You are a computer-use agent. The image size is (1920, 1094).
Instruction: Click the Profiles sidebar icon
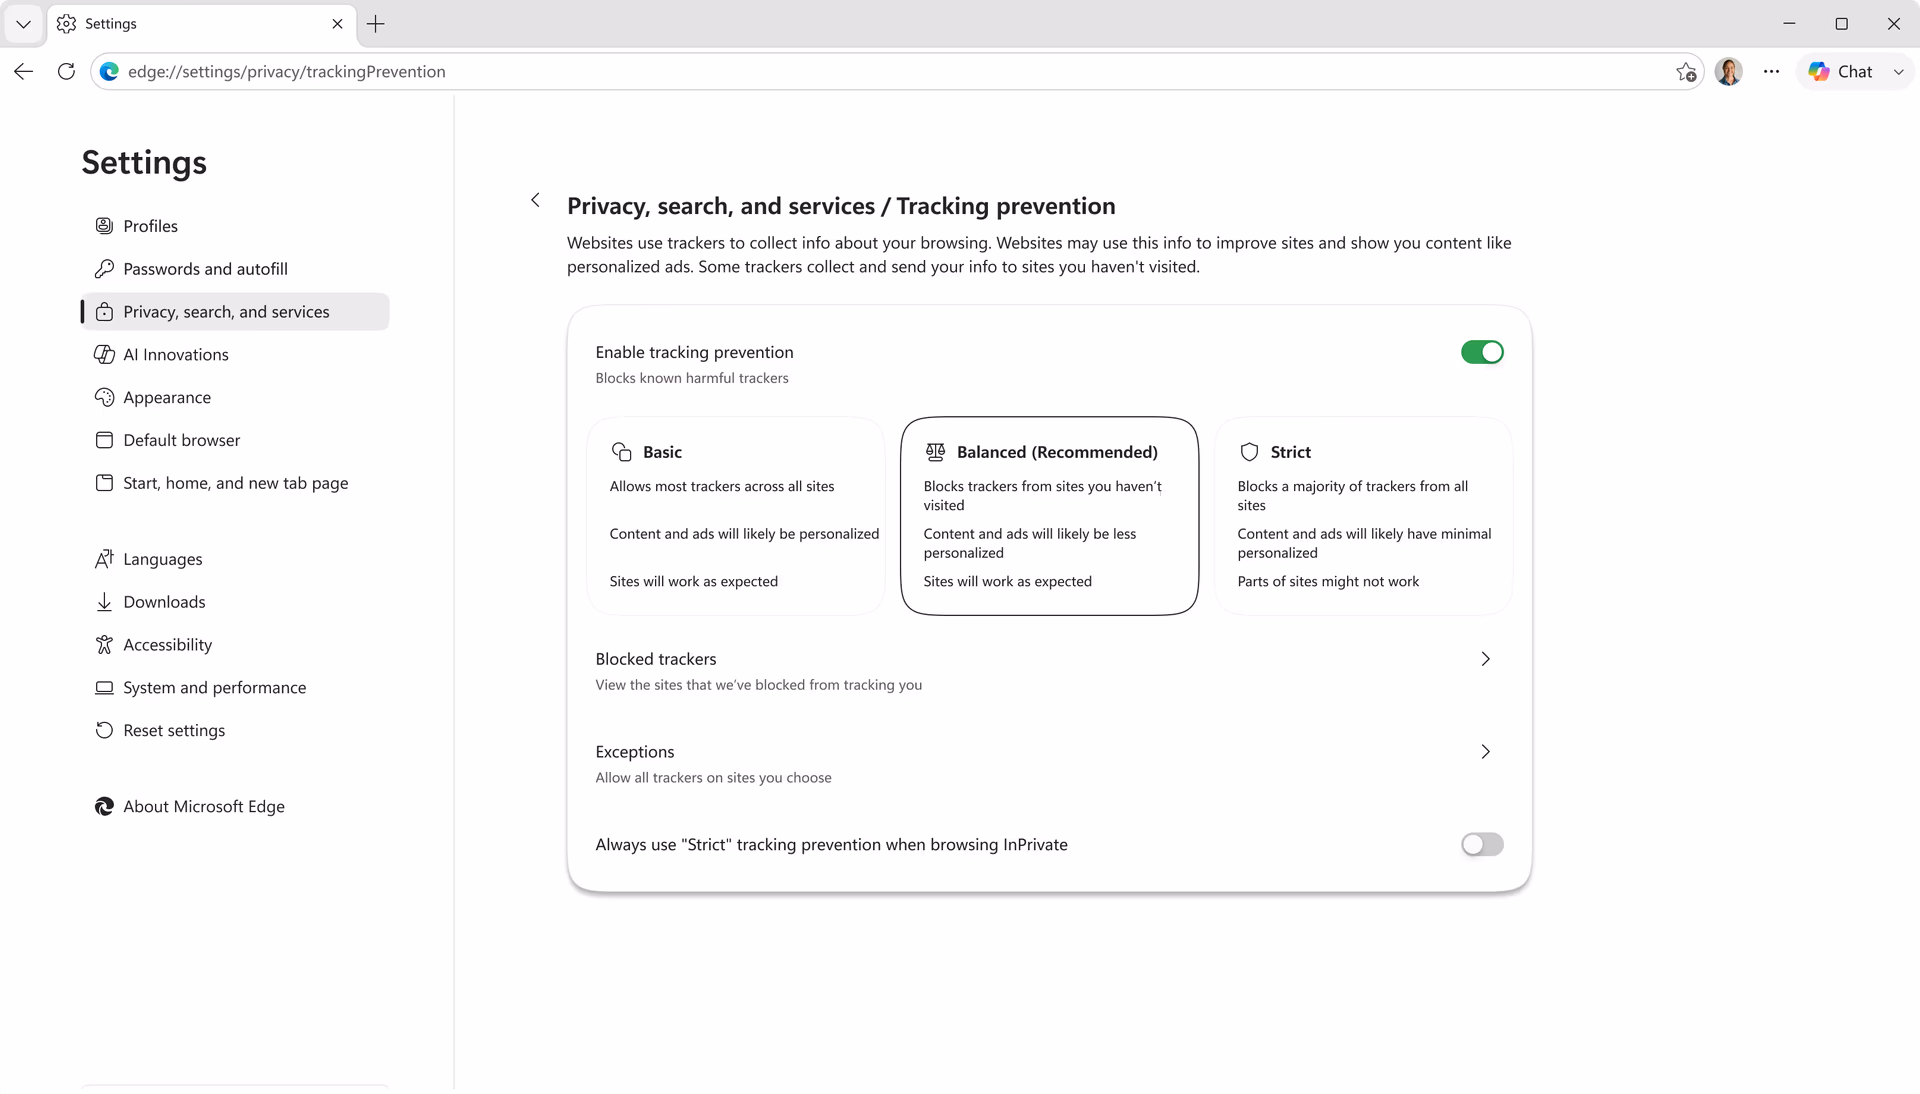[104, 226]
